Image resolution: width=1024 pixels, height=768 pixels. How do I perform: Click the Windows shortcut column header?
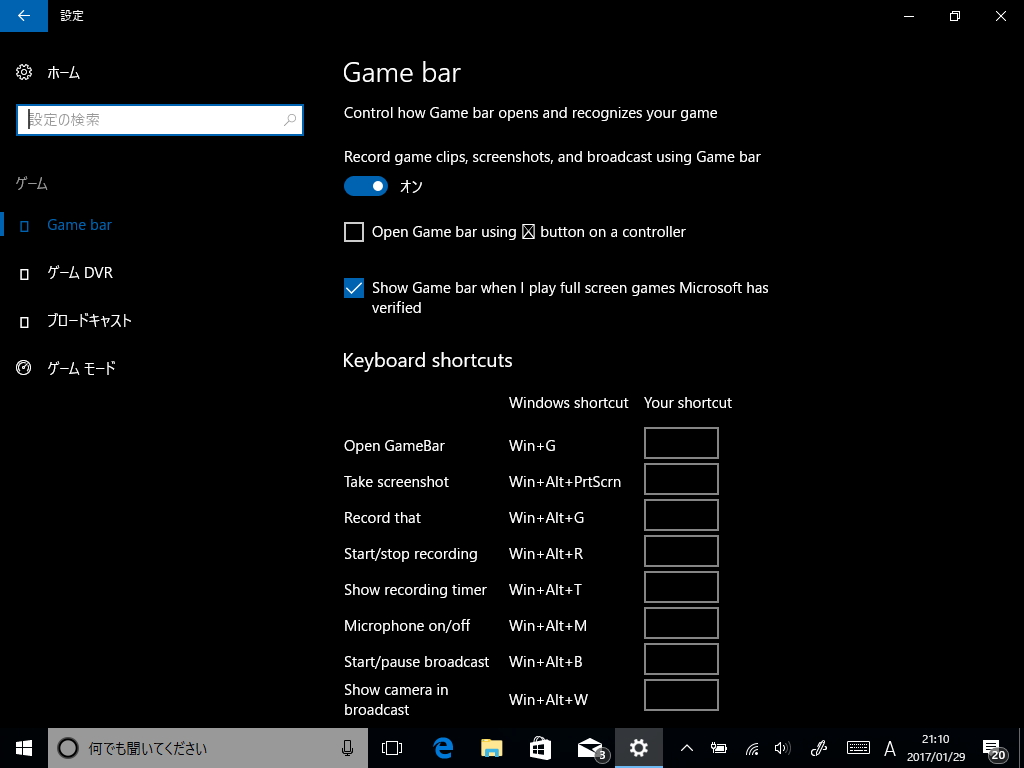pos(569,403)
